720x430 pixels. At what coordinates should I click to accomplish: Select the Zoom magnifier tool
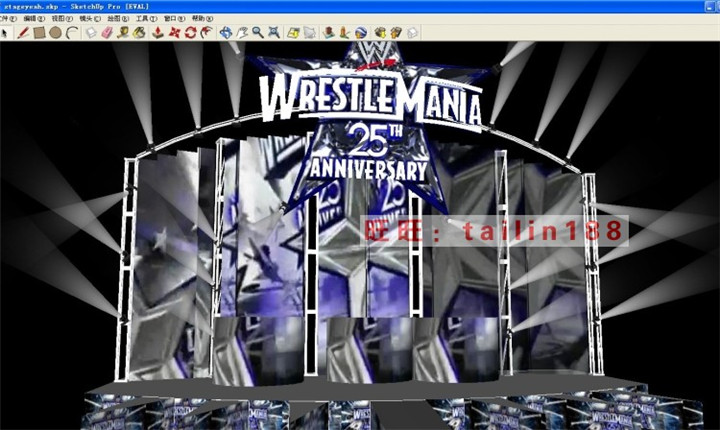258,33
